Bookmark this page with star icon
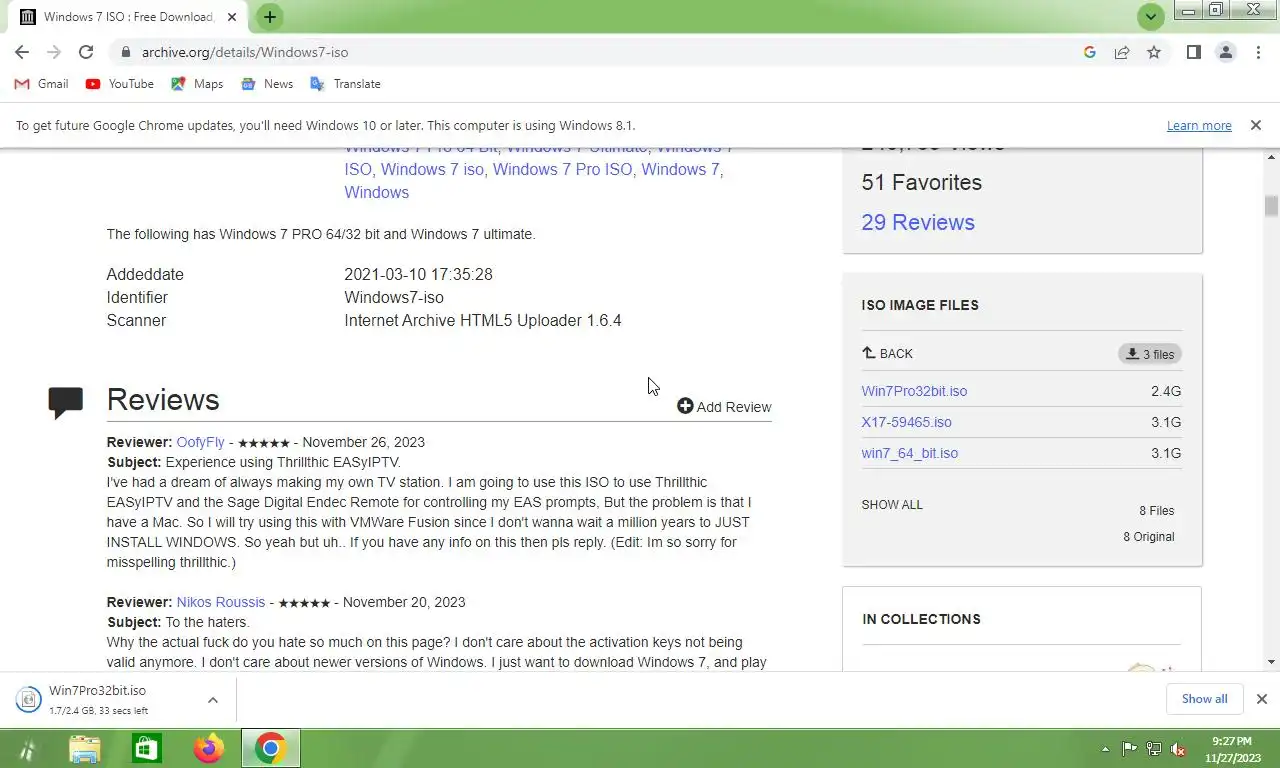Viewport: 1280px width, 768px height. point(1154,52)
